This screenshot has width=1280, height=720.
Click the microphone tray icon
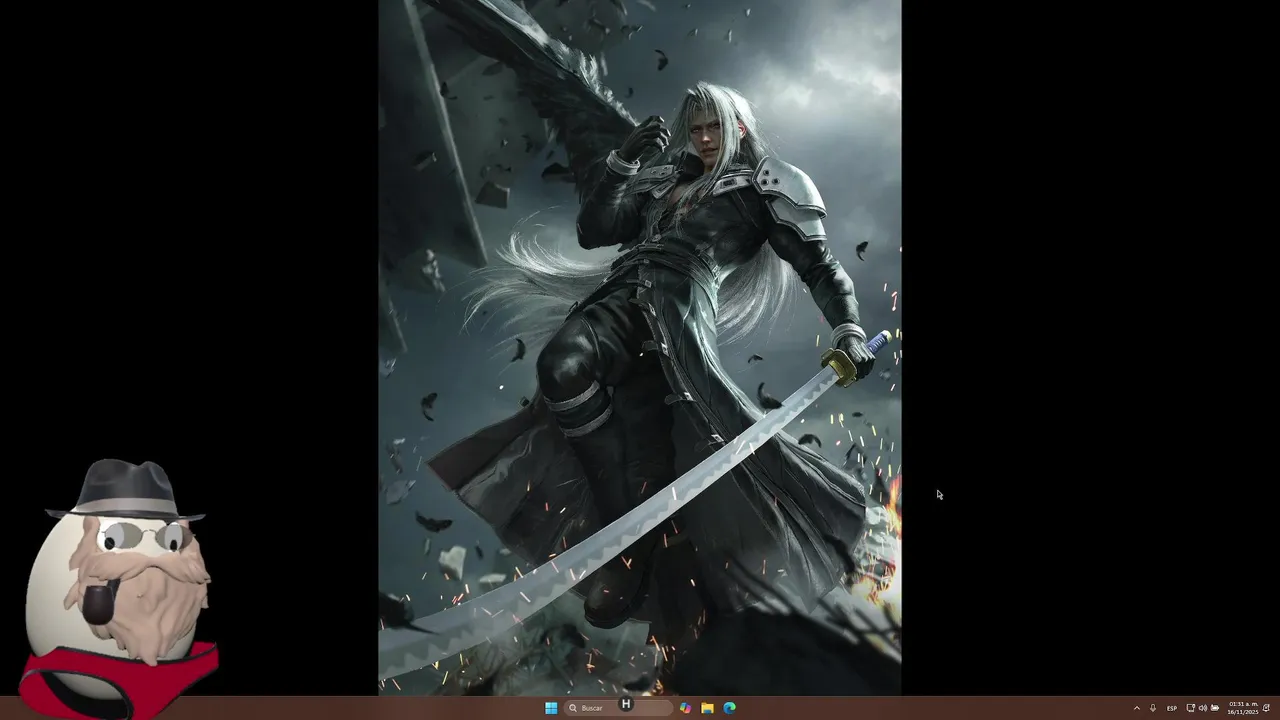[x=1153, y=708]
